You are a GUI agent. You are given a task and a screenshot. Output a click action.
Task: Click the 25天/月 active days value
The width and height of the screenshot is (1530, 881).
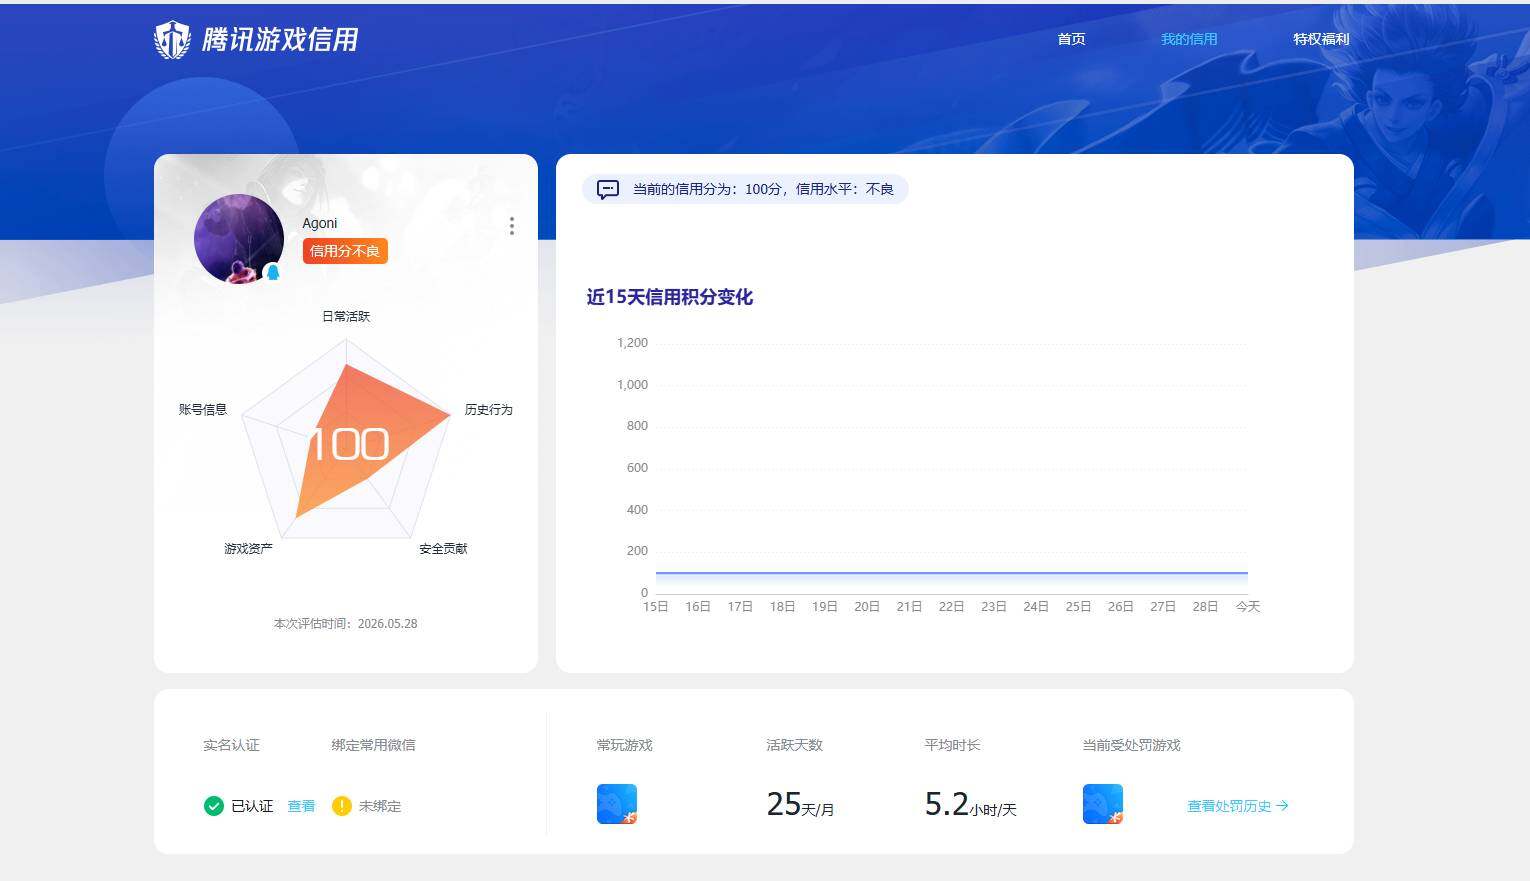point(800,804)
